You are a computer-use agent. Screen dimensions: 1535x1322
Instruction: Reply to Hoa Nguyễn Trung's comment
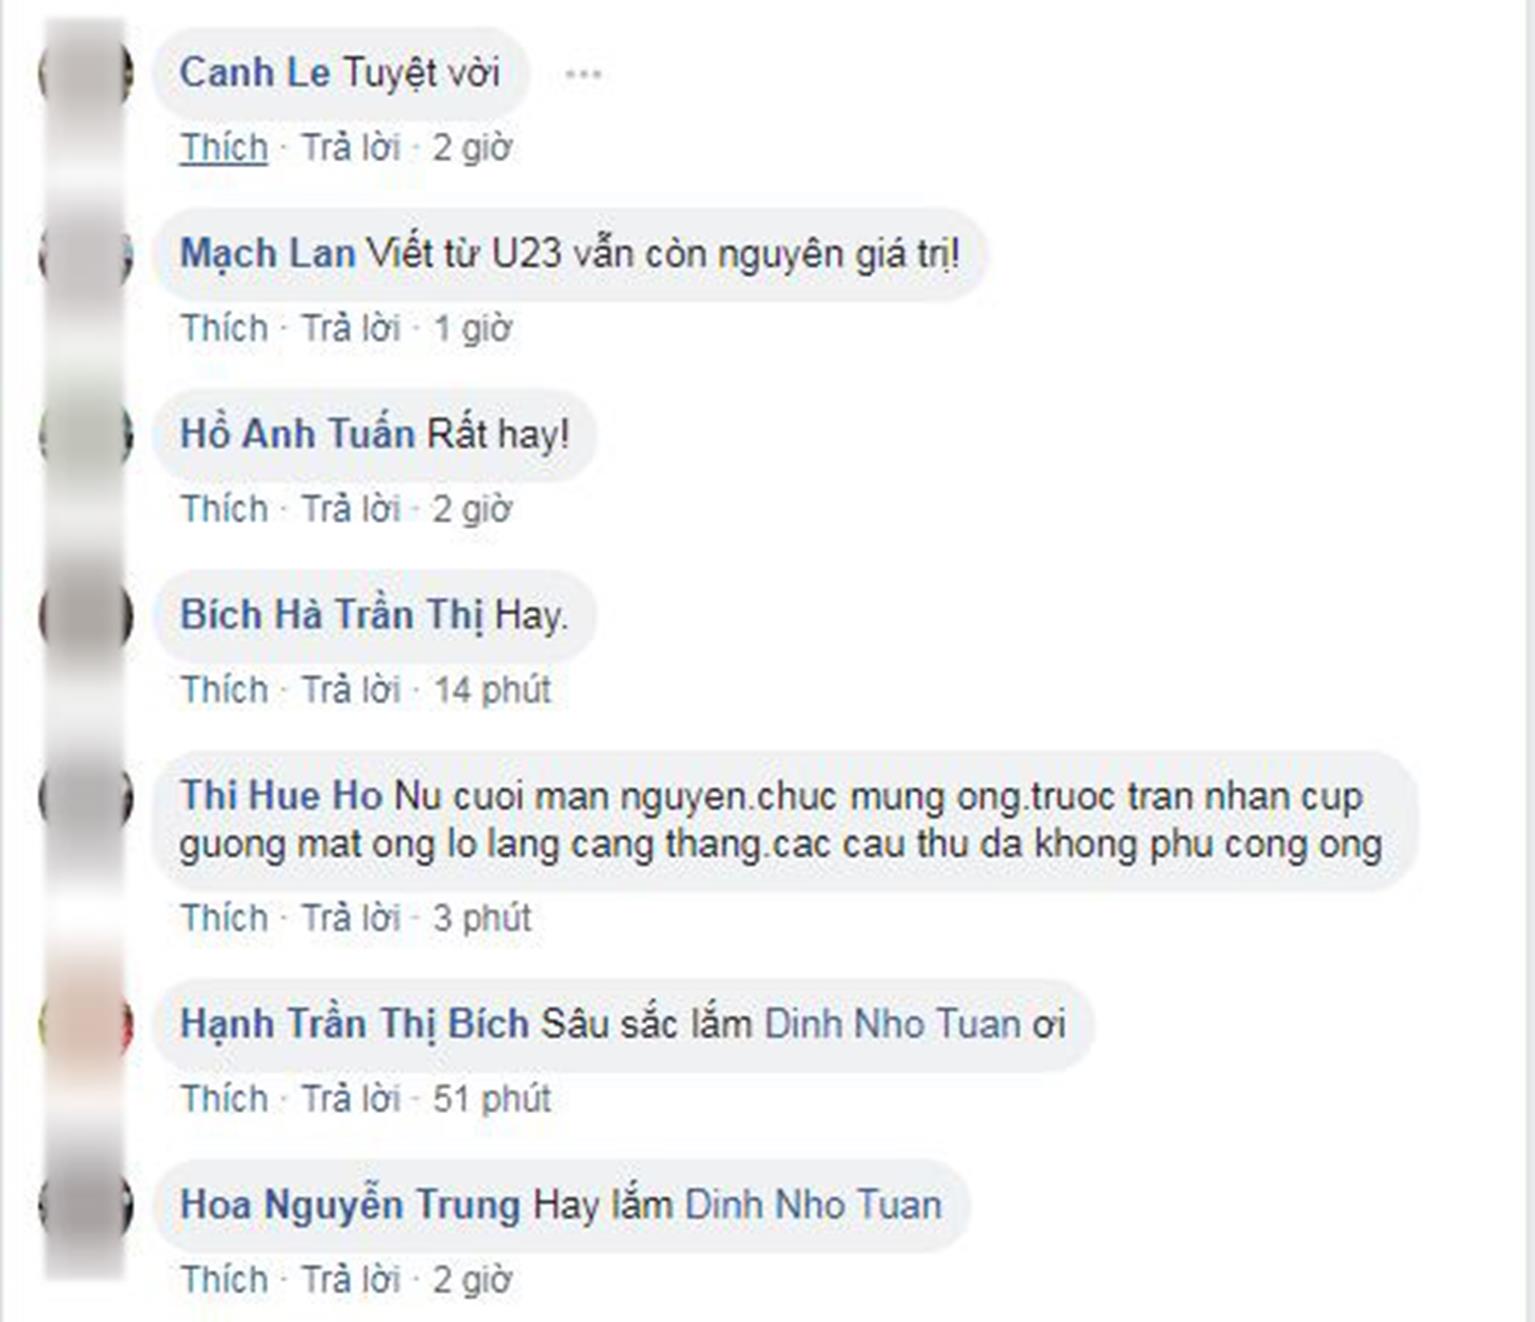(x=351, y=1280)
